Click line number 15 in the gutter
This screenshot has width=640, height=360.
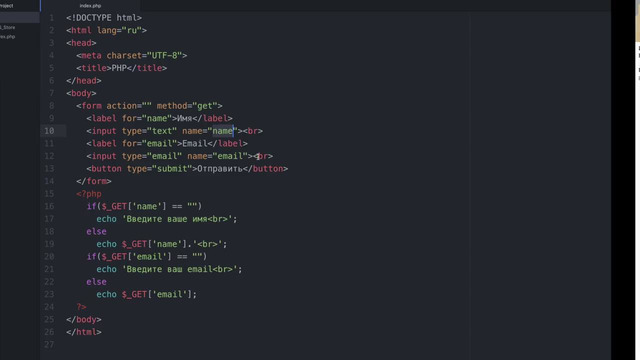(x=49, y=194)
